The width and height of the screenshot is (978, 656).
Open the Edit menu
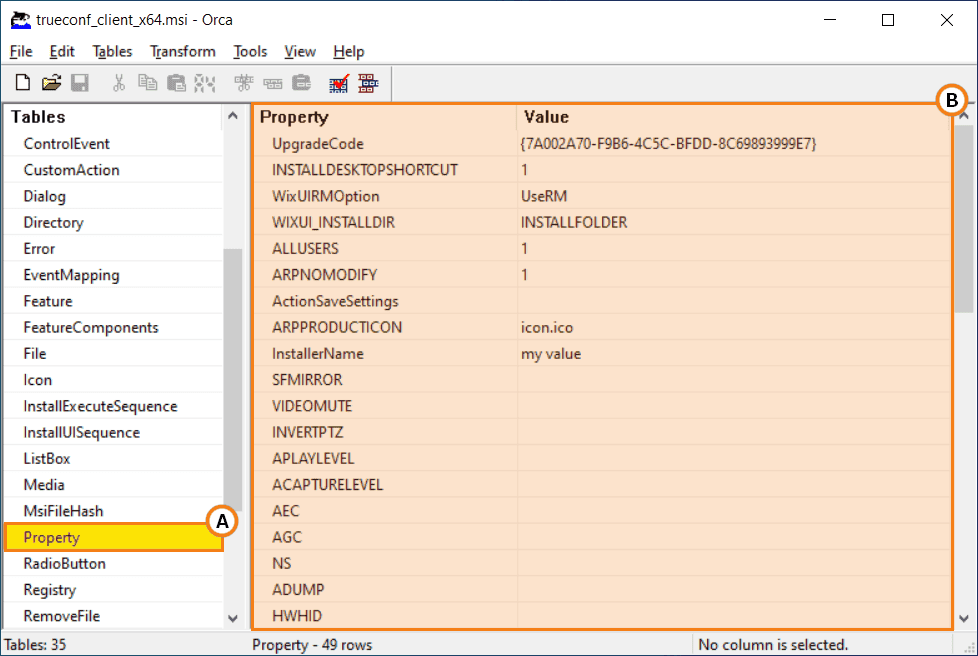click(62, 52)
